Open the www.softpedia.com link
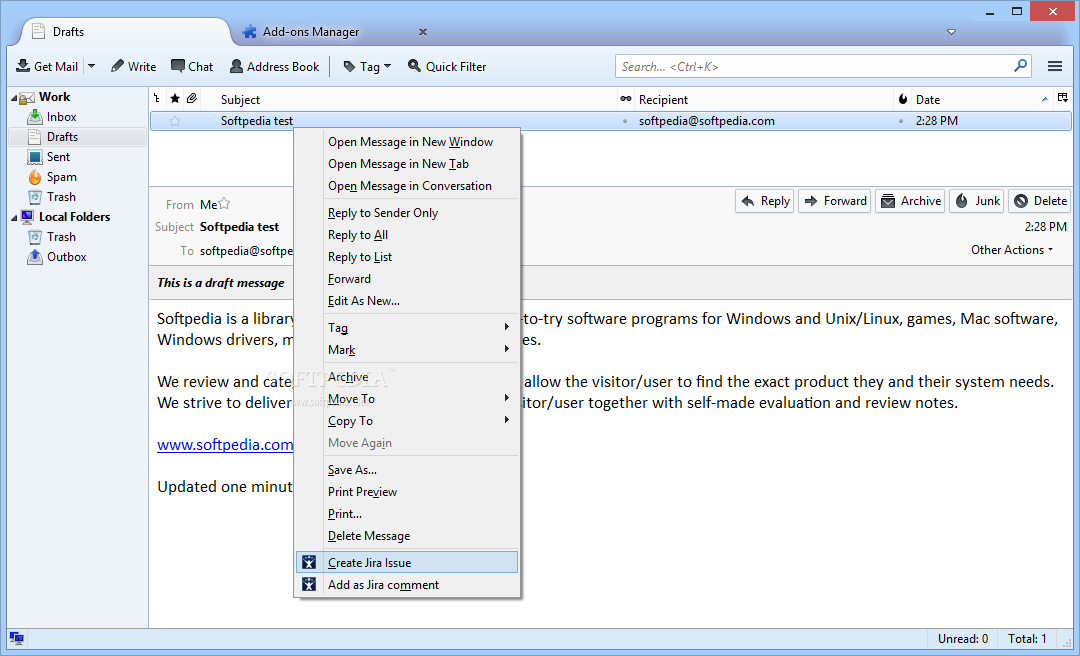 point(225,445)
